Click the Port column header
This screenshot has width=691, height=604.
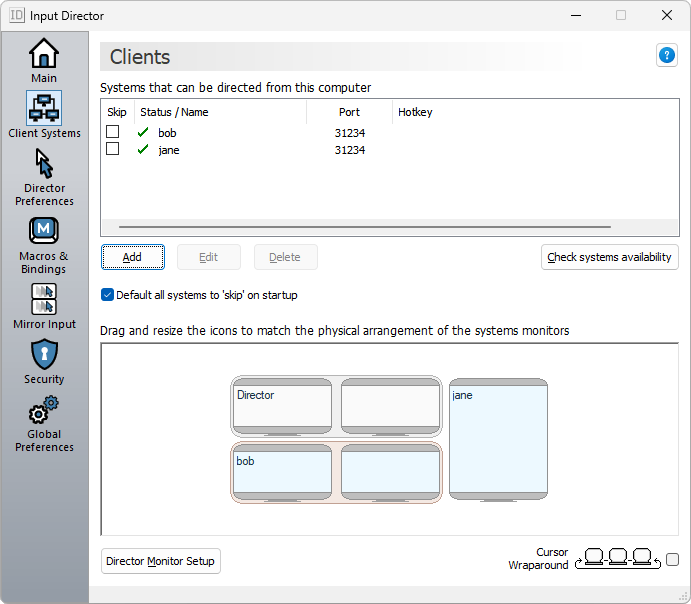[349, 112]
